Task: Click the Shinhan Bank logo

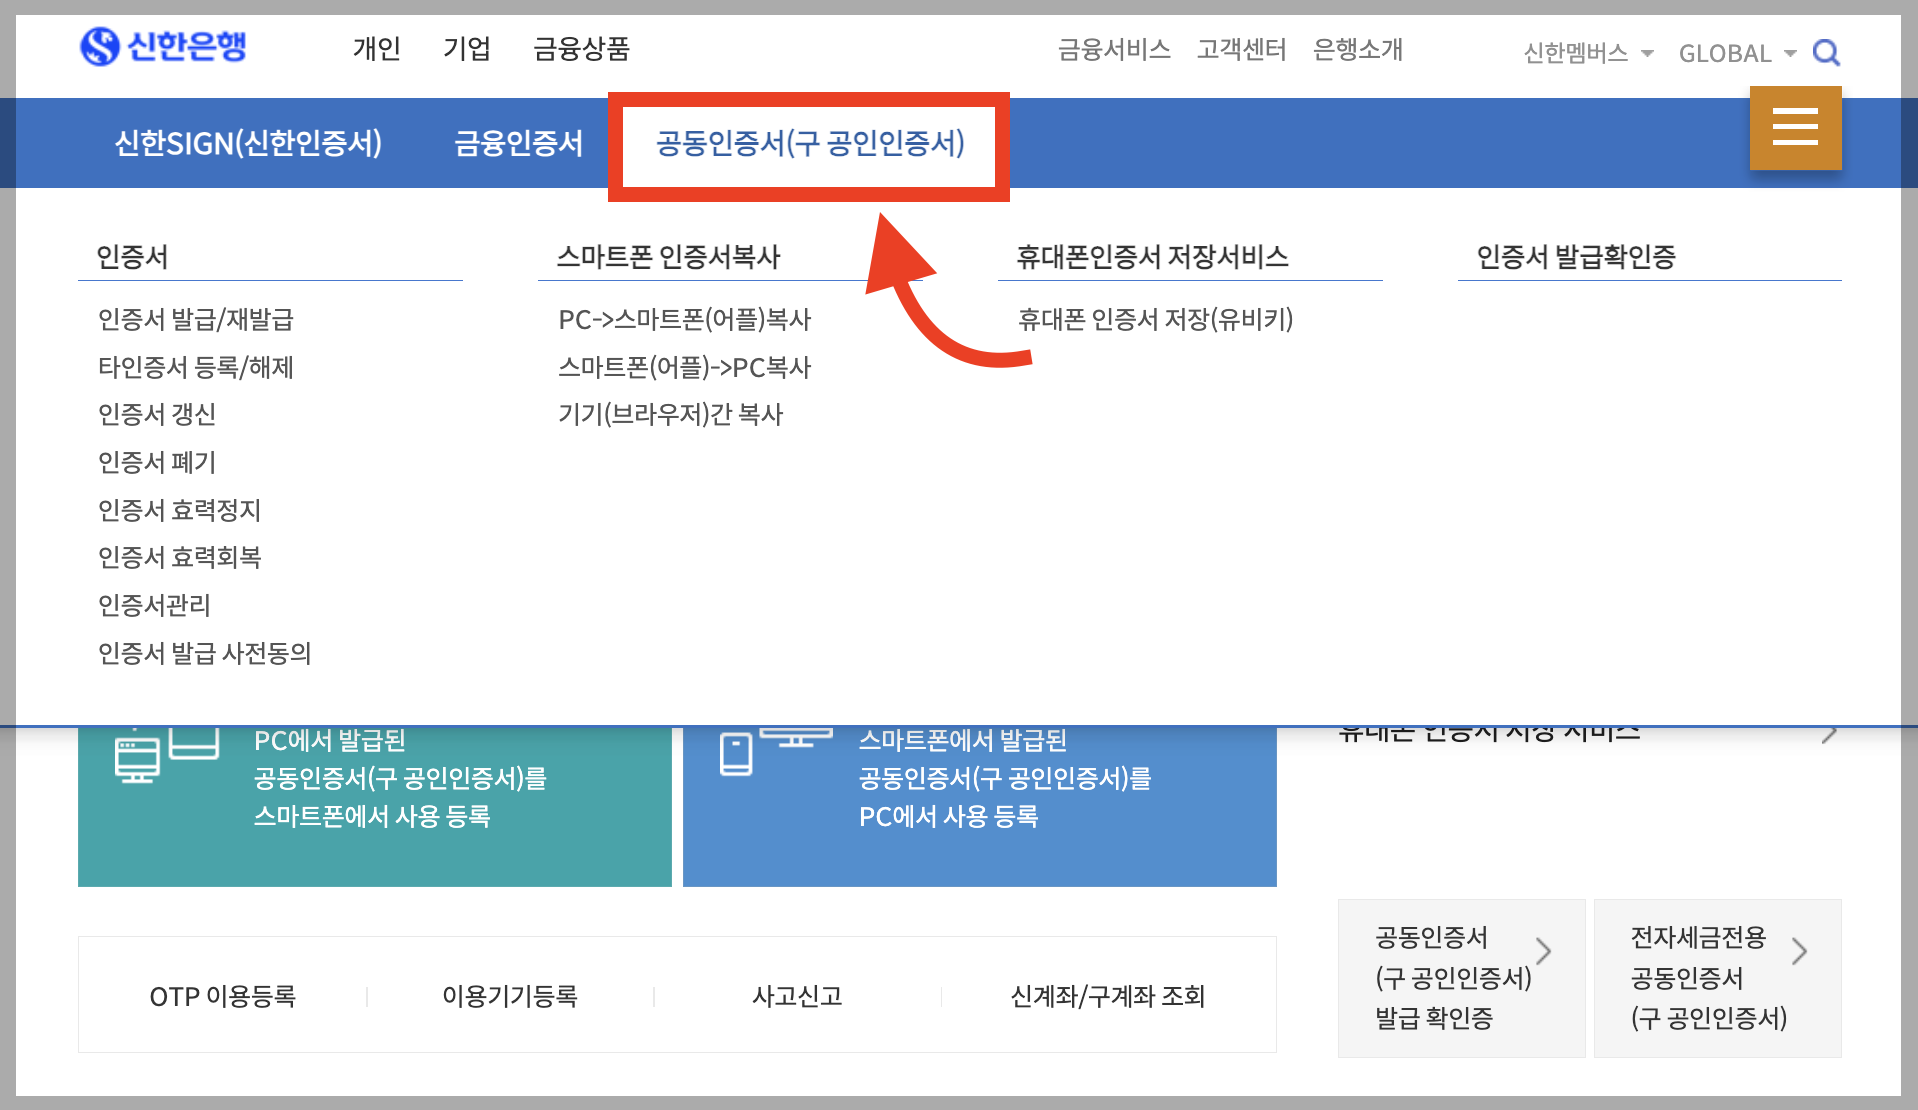Action: pos(163,46)
